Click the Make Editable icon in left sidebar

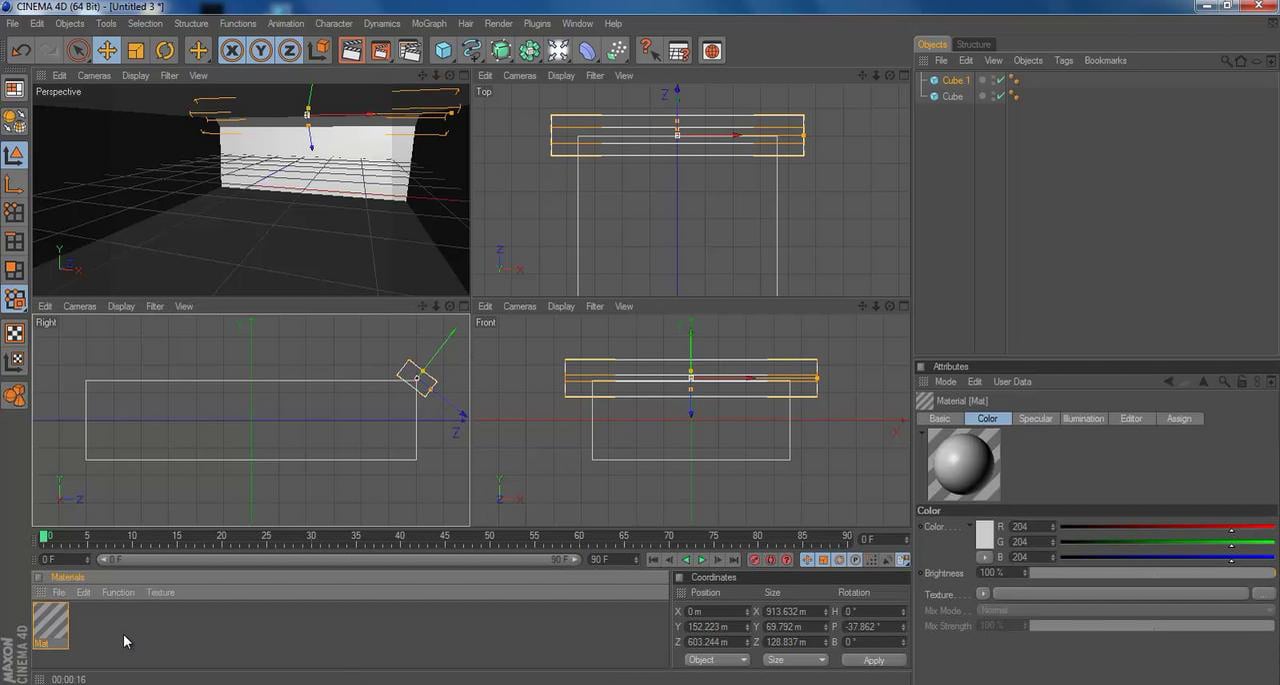15,122
